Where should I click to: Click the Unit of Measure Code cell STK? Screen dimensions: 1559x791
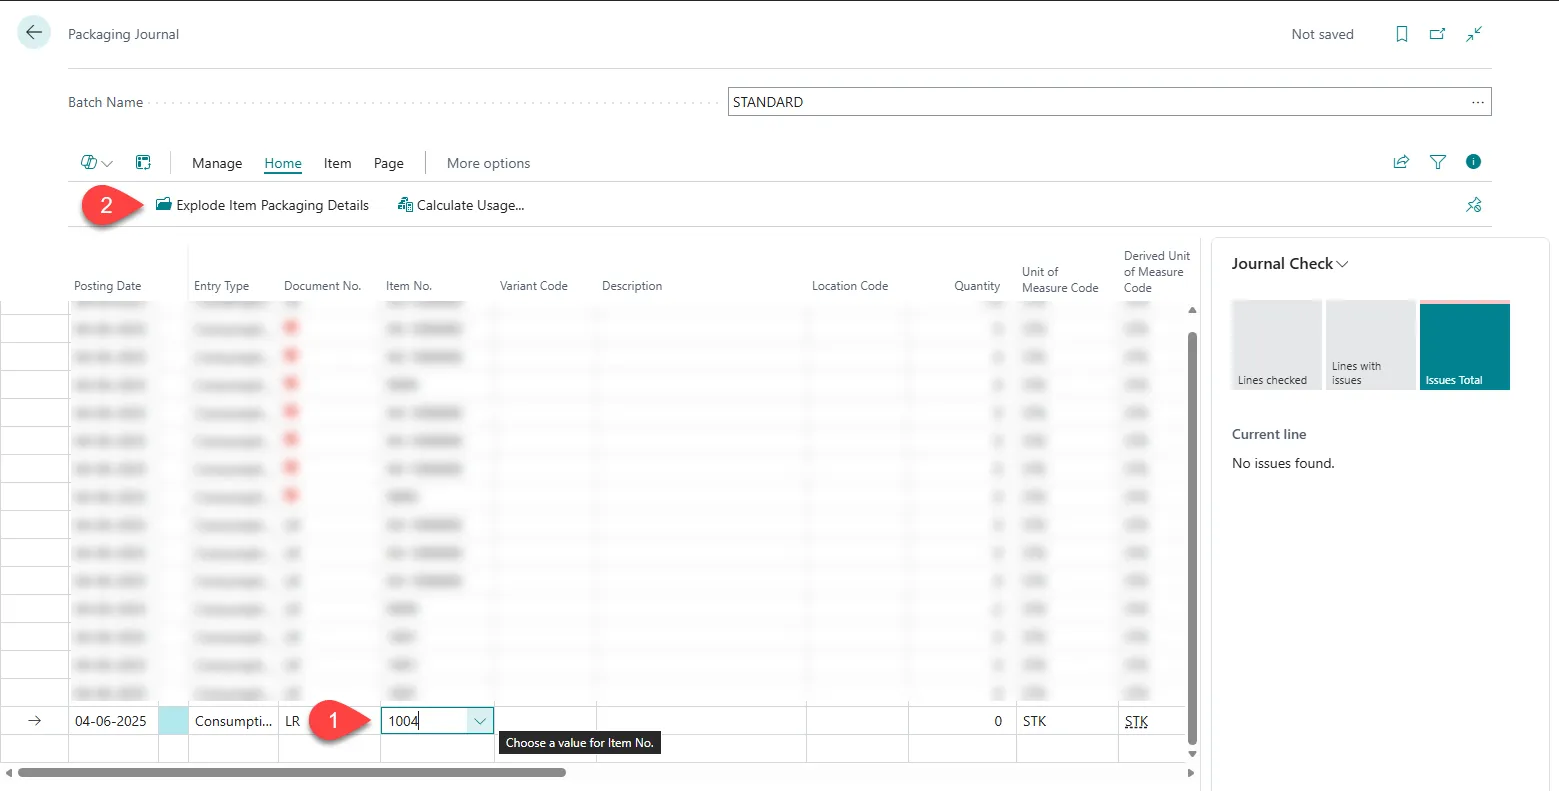1067,721
